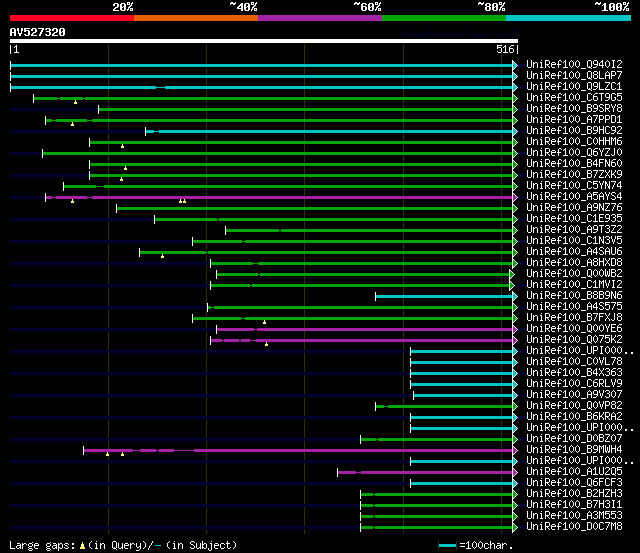Open the UniRef100_A7PPD1 hit label

pyautogui.click(x=574, y=120)
